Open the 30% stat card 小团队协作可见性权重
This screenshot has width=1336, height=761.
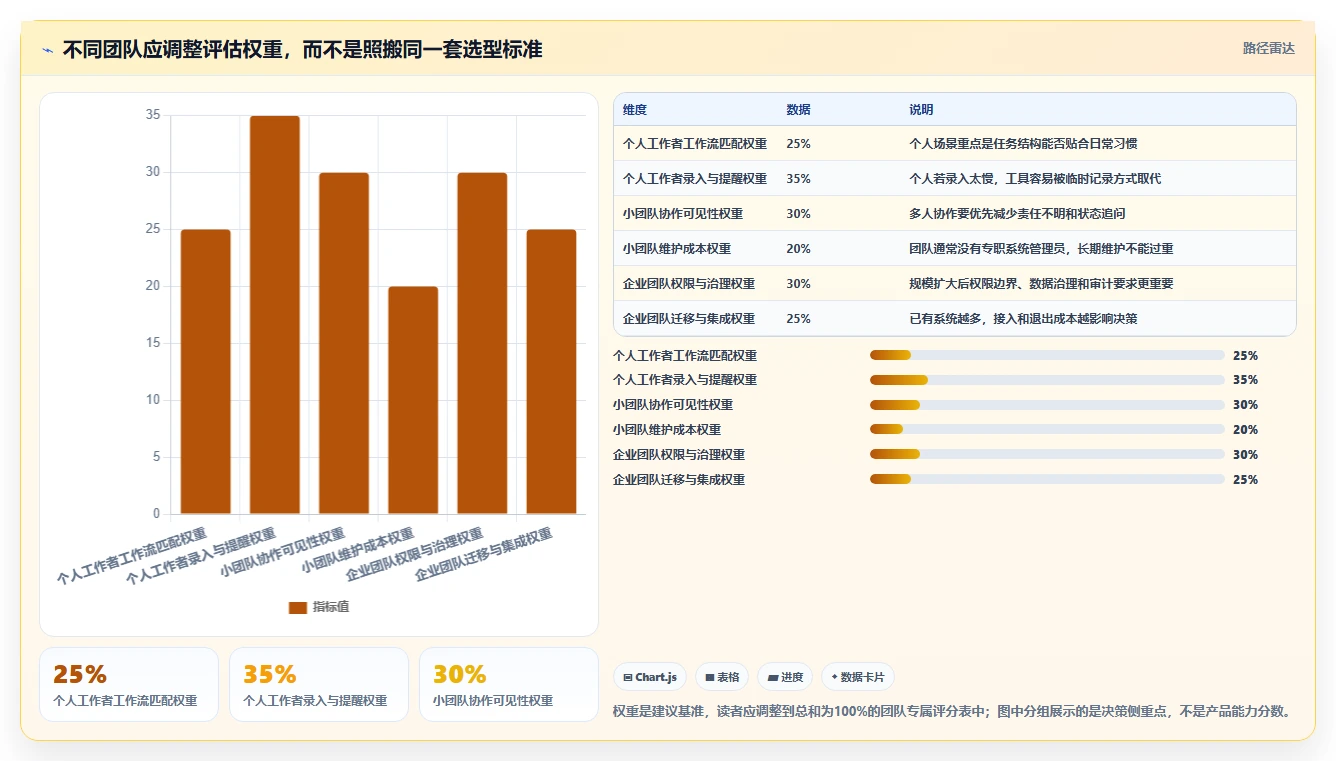[x=509, y=684]
